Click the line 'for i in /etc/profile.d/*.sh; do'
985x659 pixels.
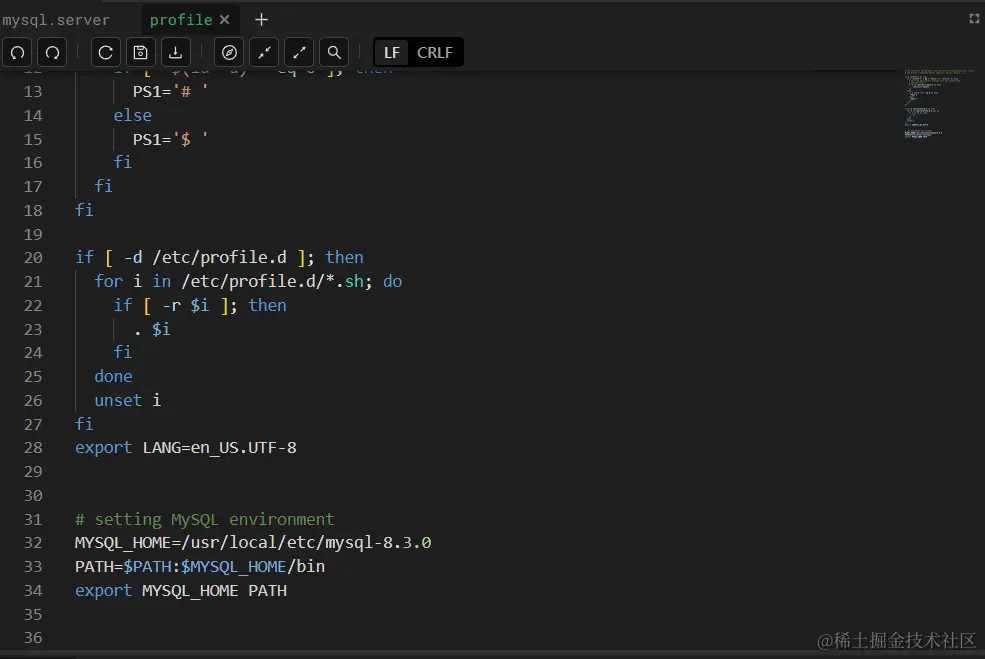coord(248,281)
